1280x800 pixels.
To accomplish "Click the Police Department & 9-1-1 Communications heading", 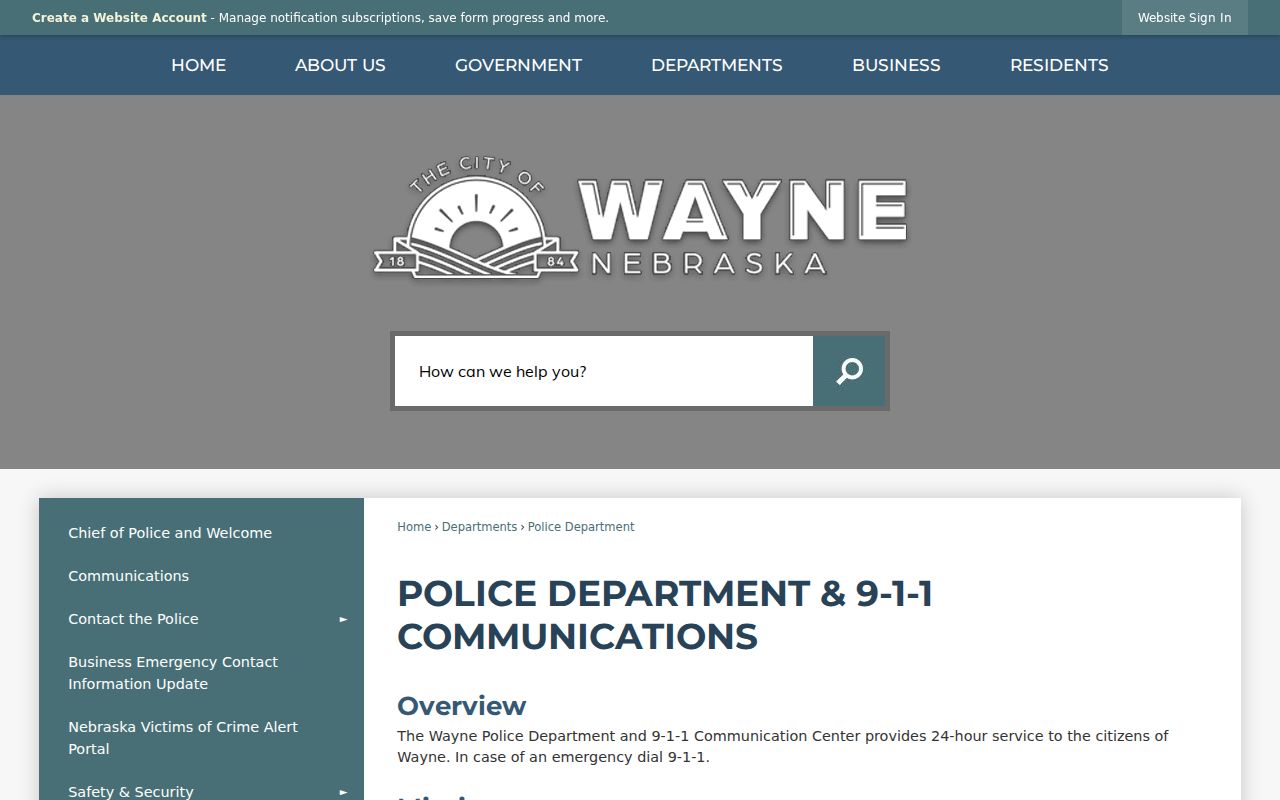I will [665, 615].
